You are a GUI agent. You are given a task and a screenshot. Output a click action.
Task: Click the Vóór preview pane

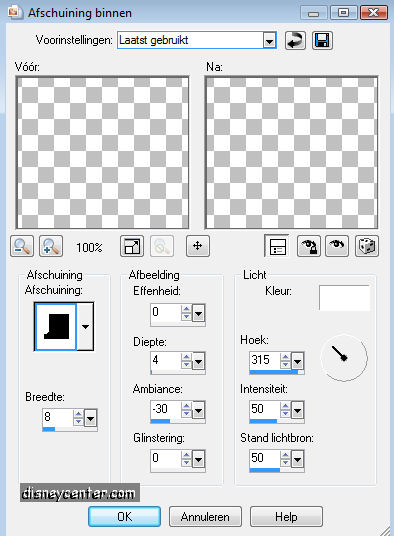point(102,152)
